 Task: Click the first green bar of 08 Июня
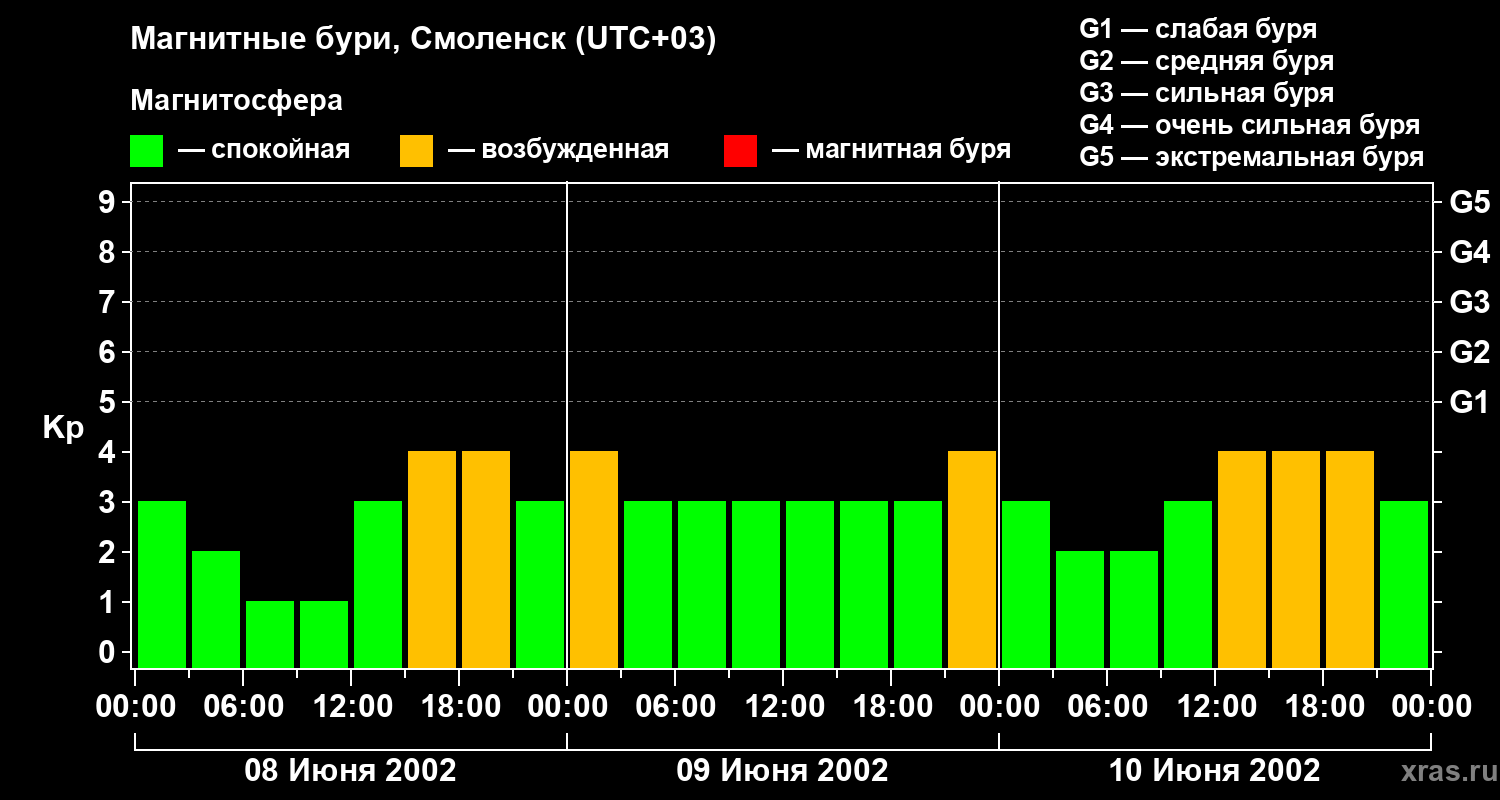pyautogui.click(x=162, y=584)
